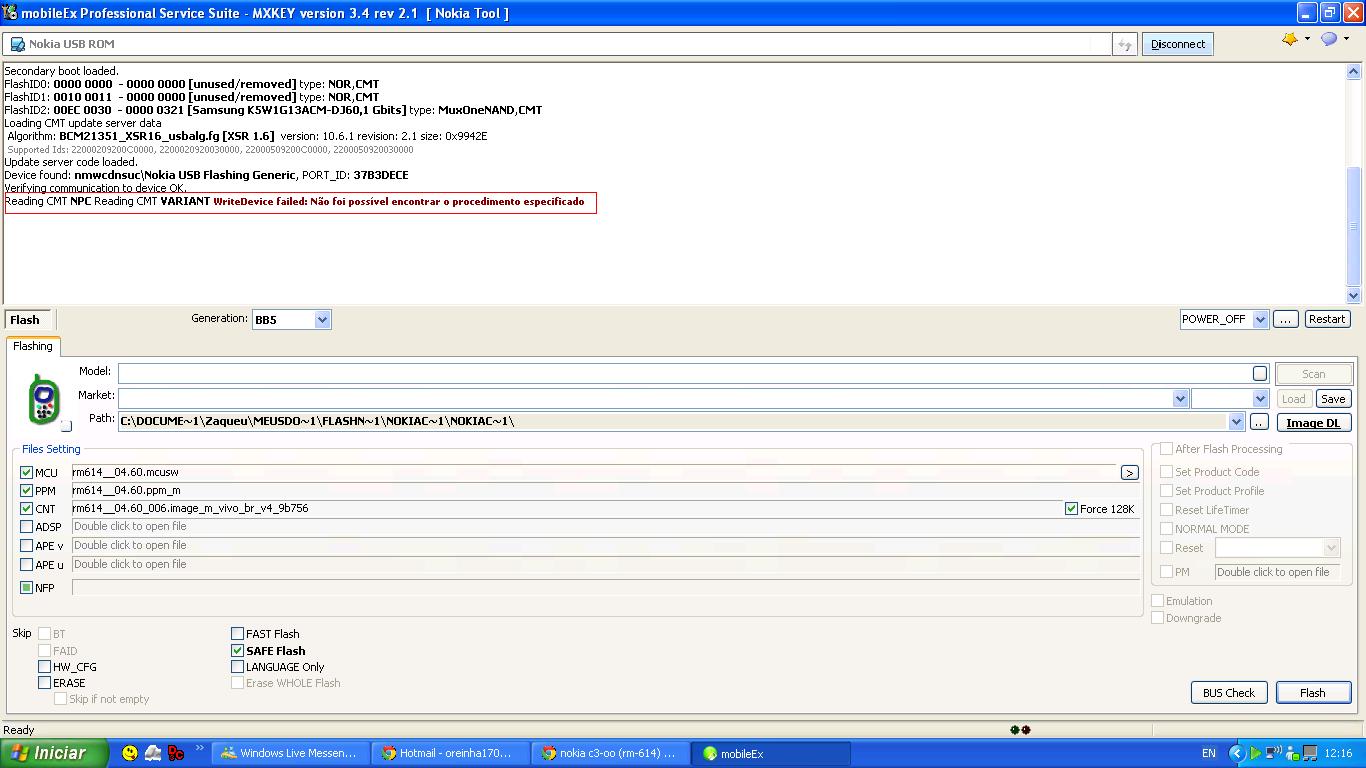The height and width of the screenshot is (768, 1366).
Task: Click the EN language indicator
Action: [x=1208, y=753]
